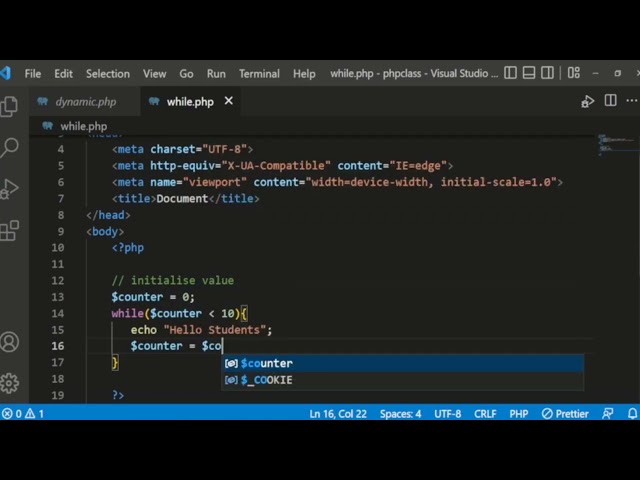Click the "<body>" tag on line 9
The height and width of the screenshot is (480, 640).
tap(105, 231)
